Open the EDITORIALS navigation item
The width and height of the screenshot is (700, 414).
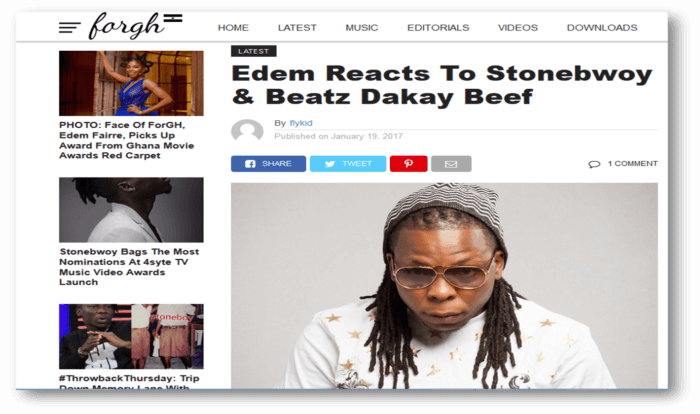click(438, 28)
